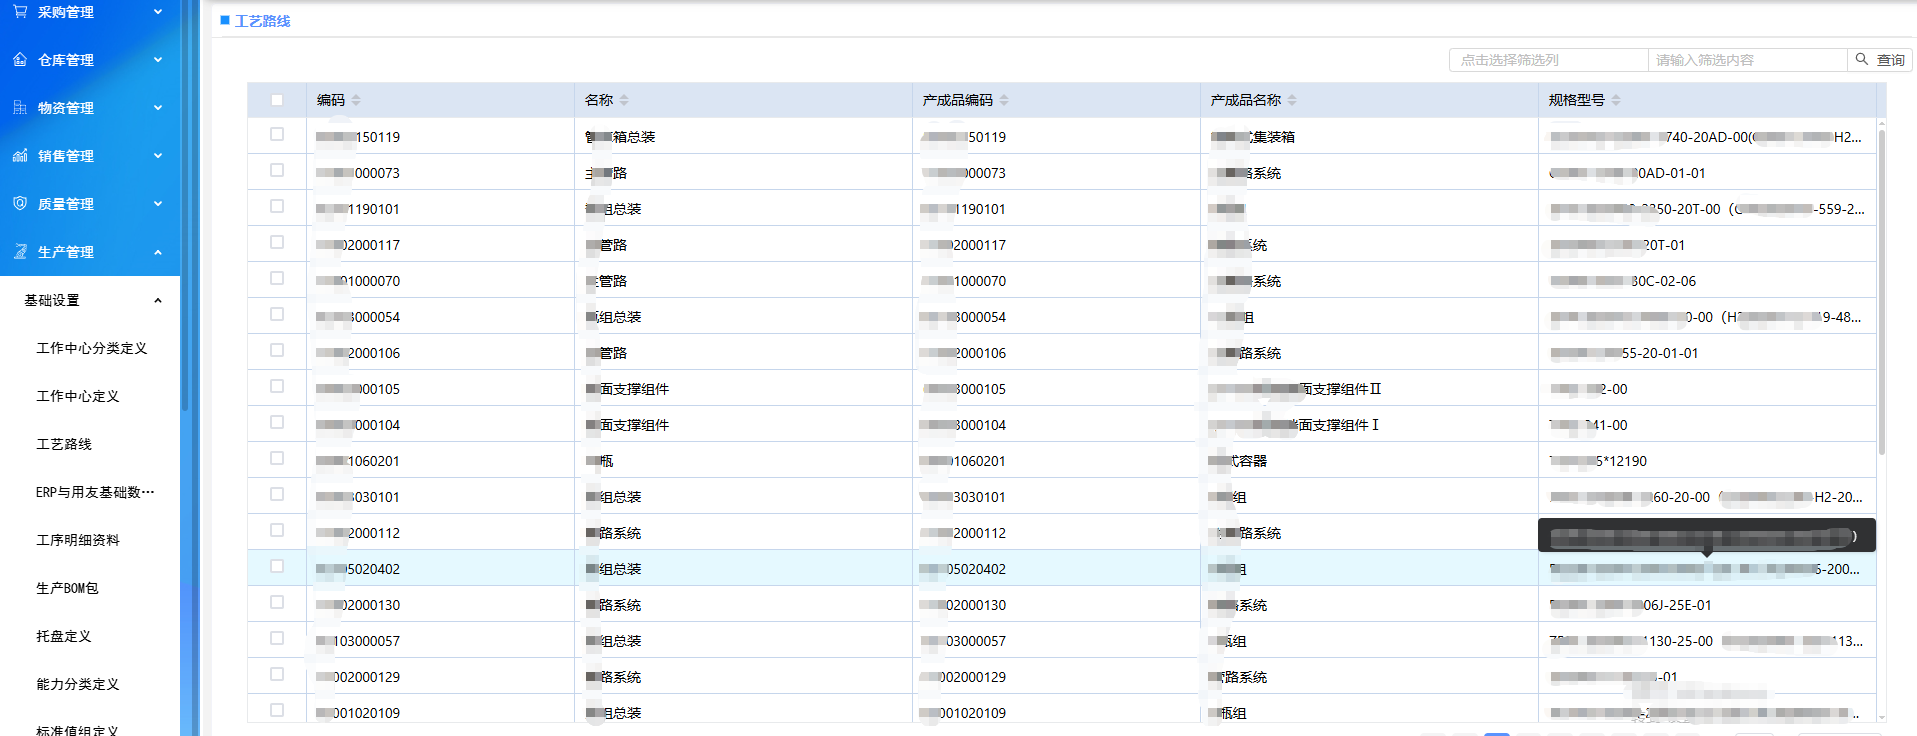Click the sort arrows on 编码 column
Viewport: 1917px width, 736px height.
356,100
